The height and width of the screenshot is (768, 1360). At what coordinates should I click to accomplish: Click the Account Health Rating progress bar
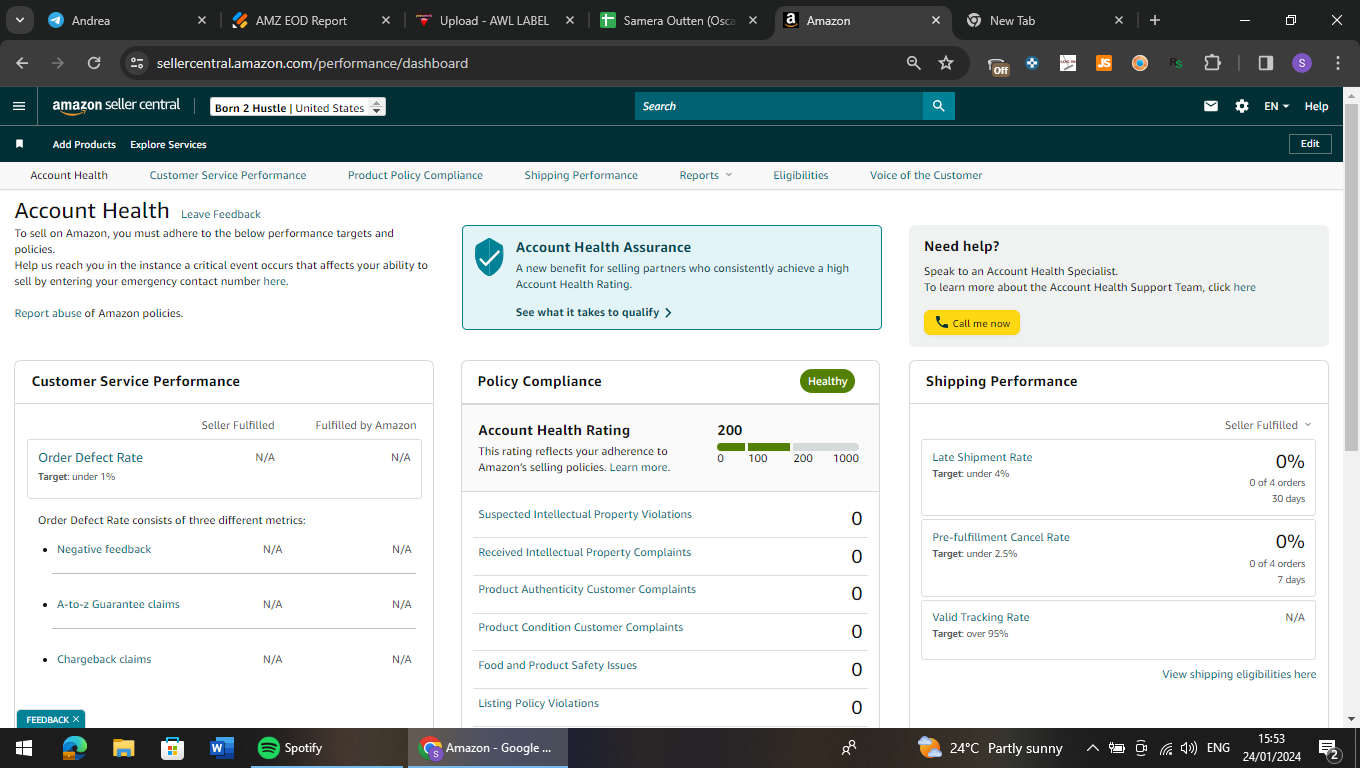pos(788,446)
